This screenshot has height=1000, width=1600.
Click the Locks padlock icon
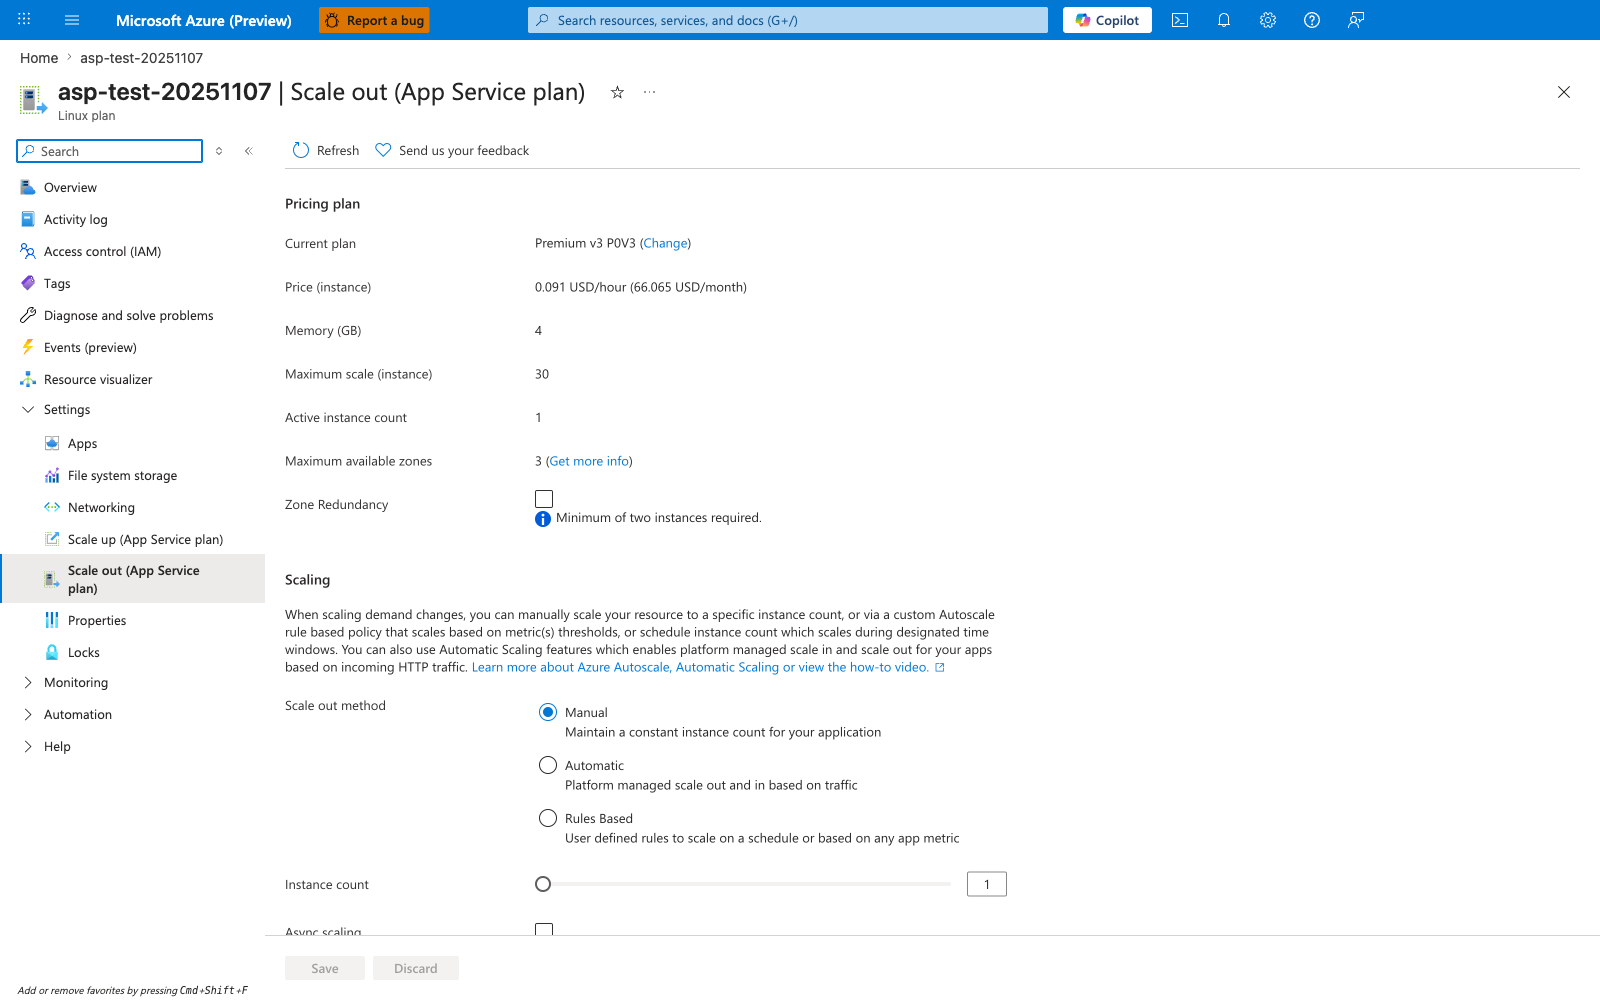[x=52, y=652]
